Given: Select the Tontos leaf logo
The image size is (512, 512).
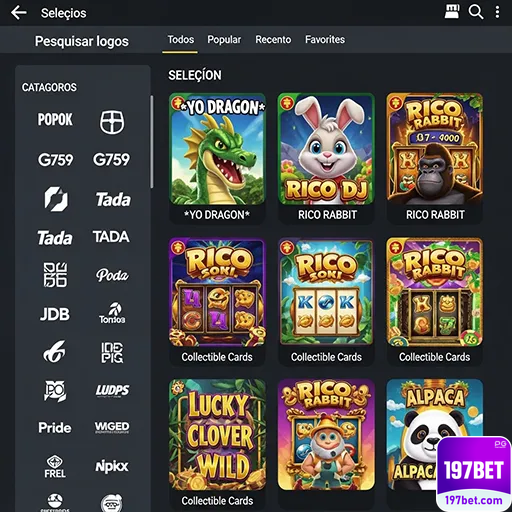Looking at the screenshot, I should pyautogui.click(x=112, y=313).
